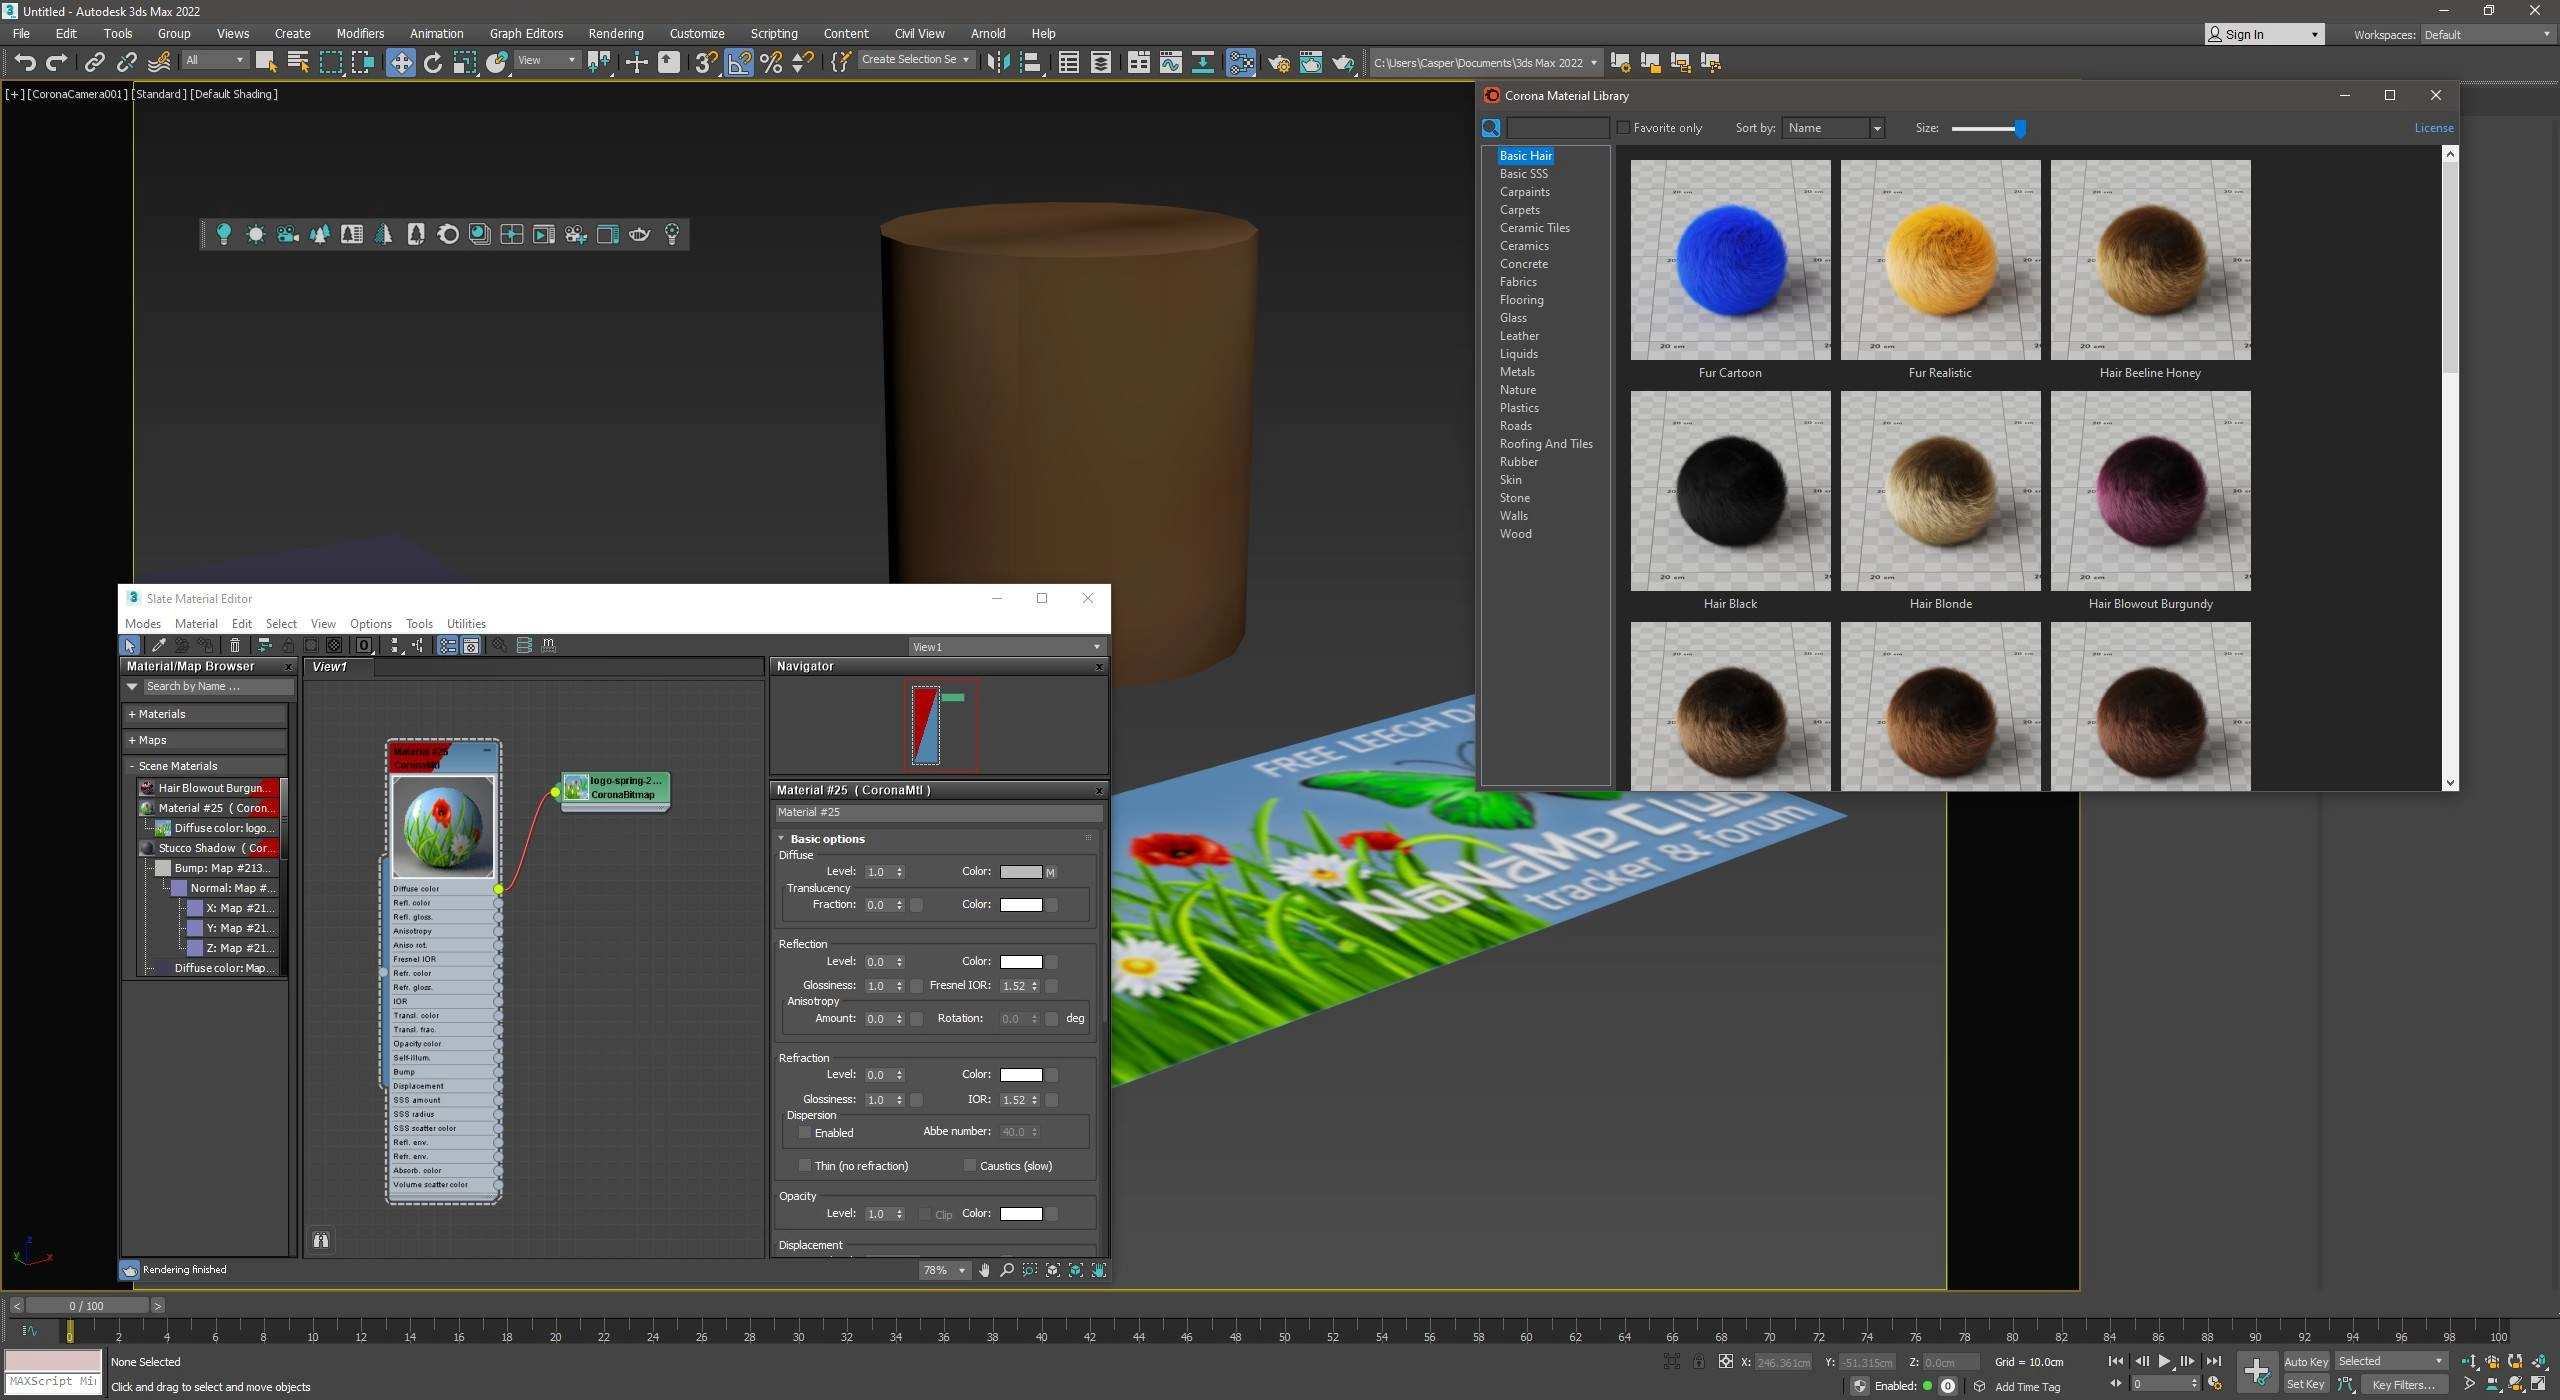Screen dimensions: 2560x1400
Task: Open the Workspaces Default dropdown
Action: point(2486,35)
